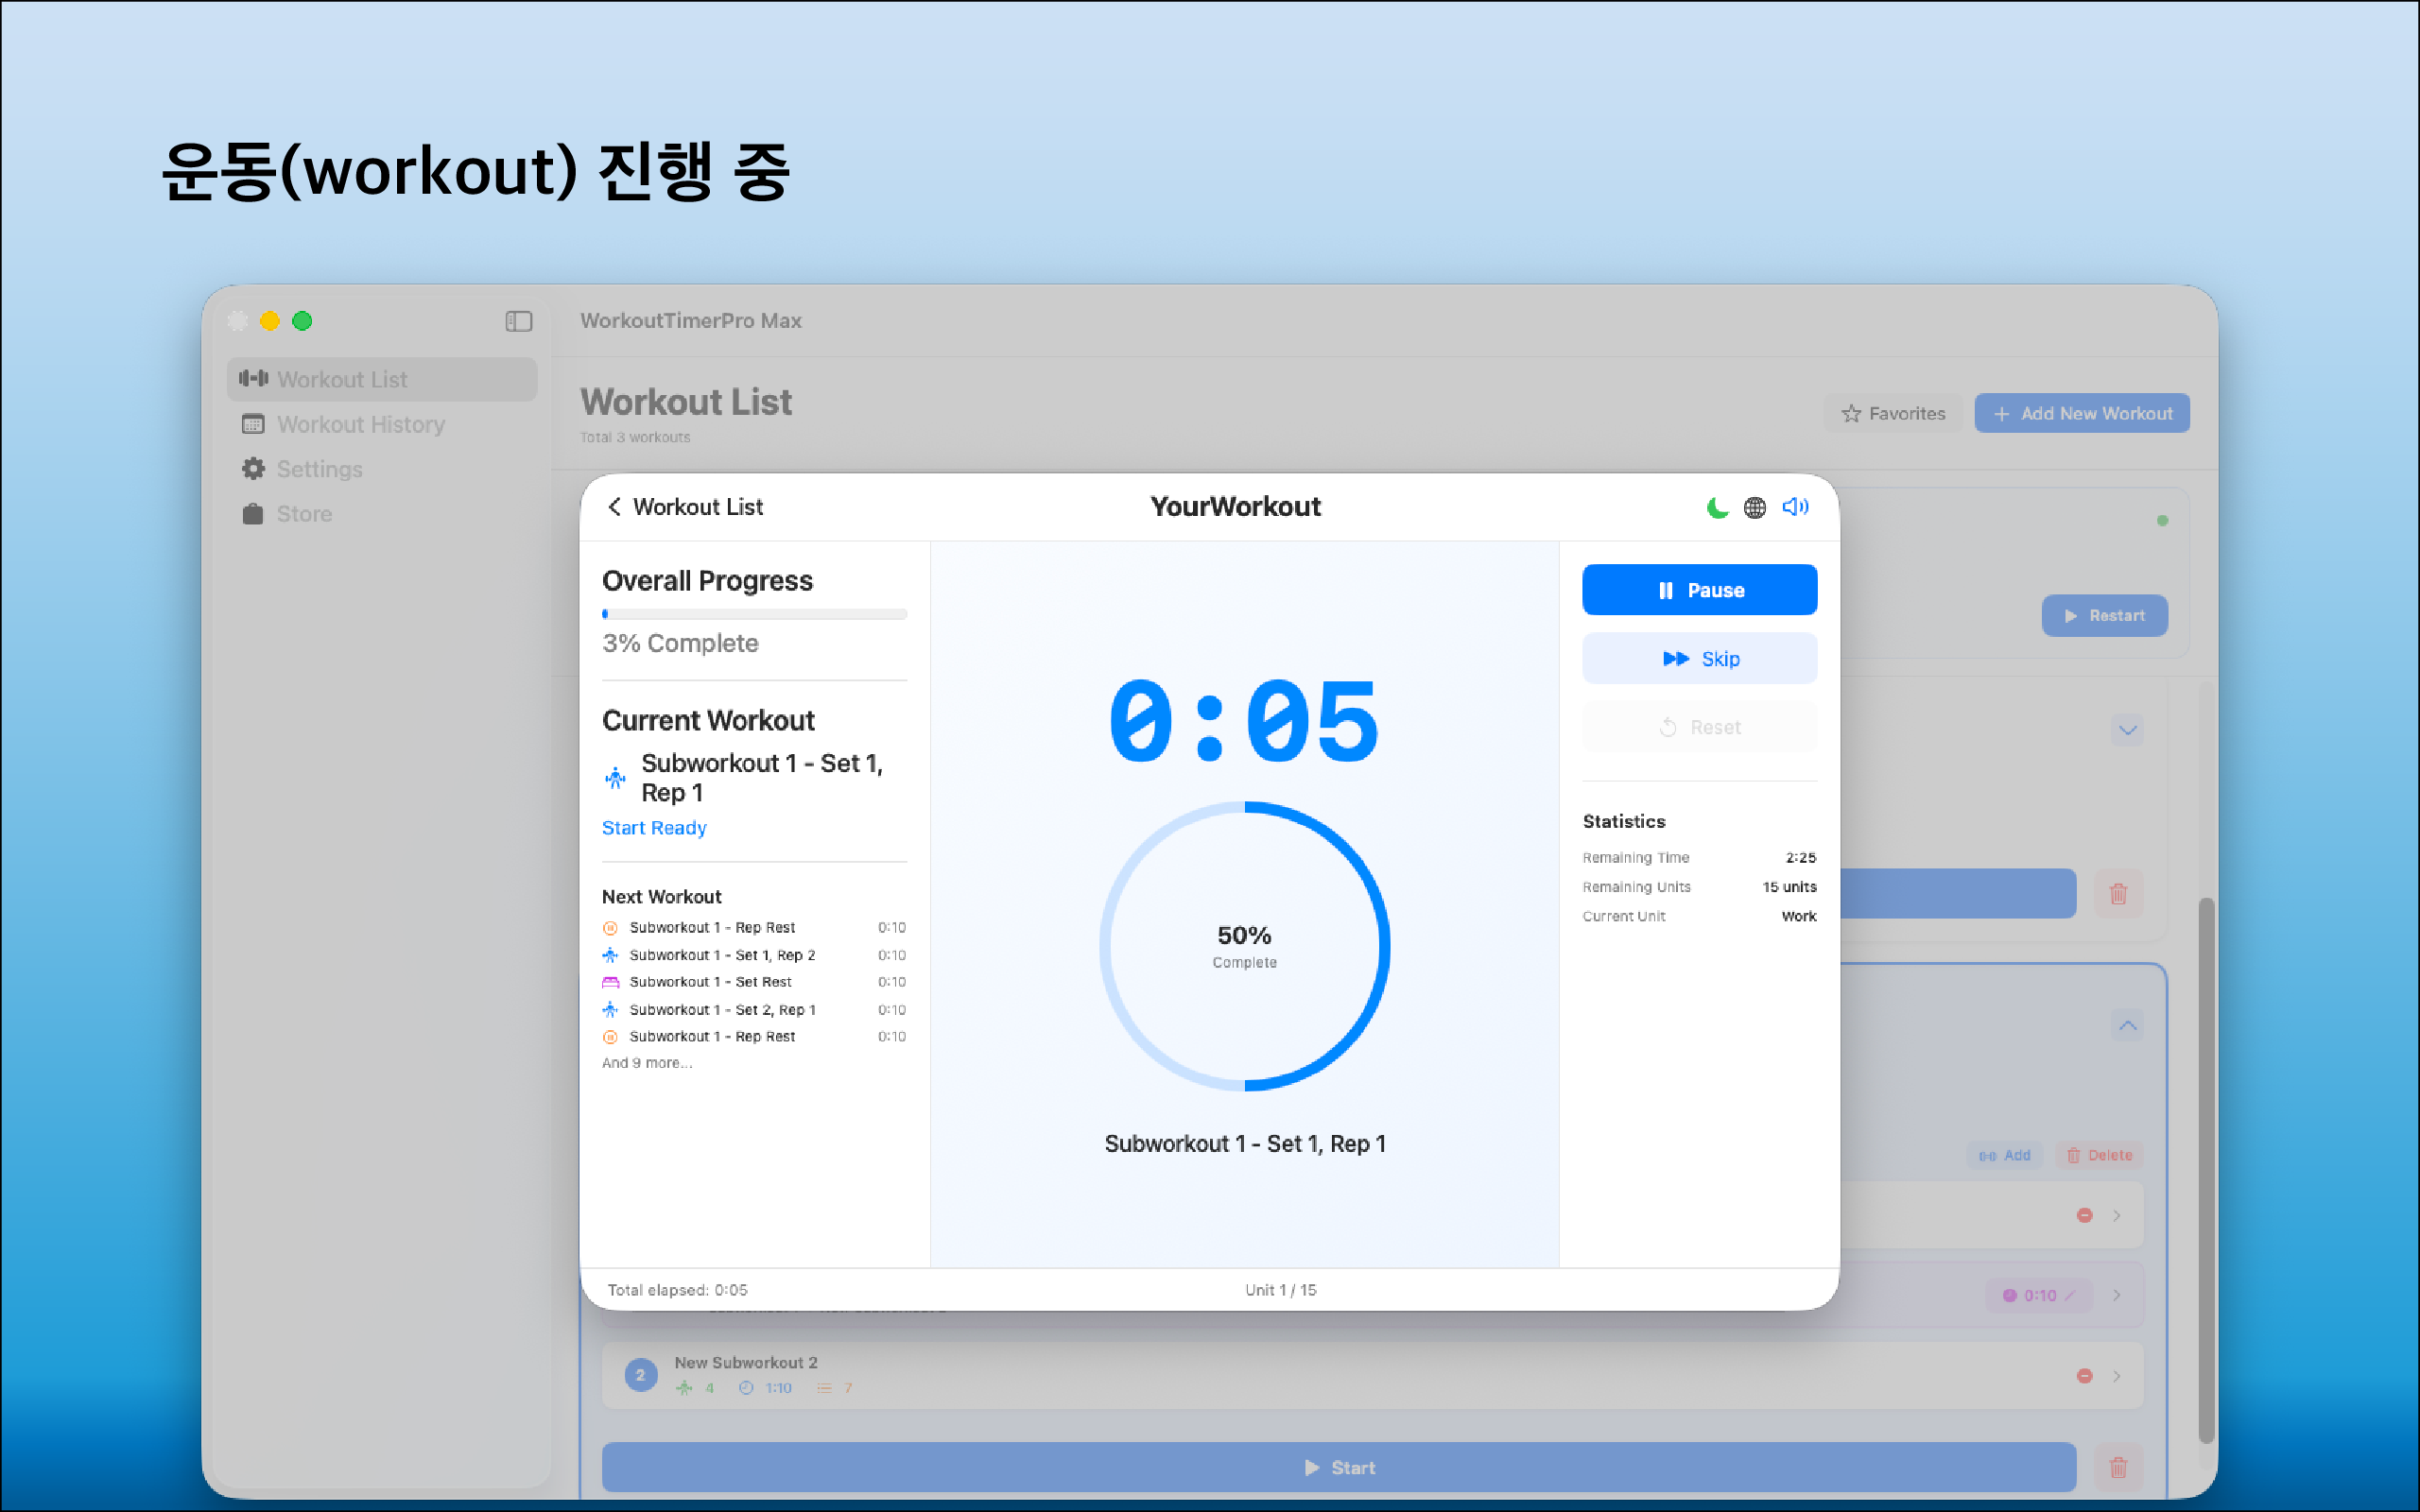2420x1512 pixels.
Task: Expand the collapsed workout chevron down
Action: point(2127,730)
